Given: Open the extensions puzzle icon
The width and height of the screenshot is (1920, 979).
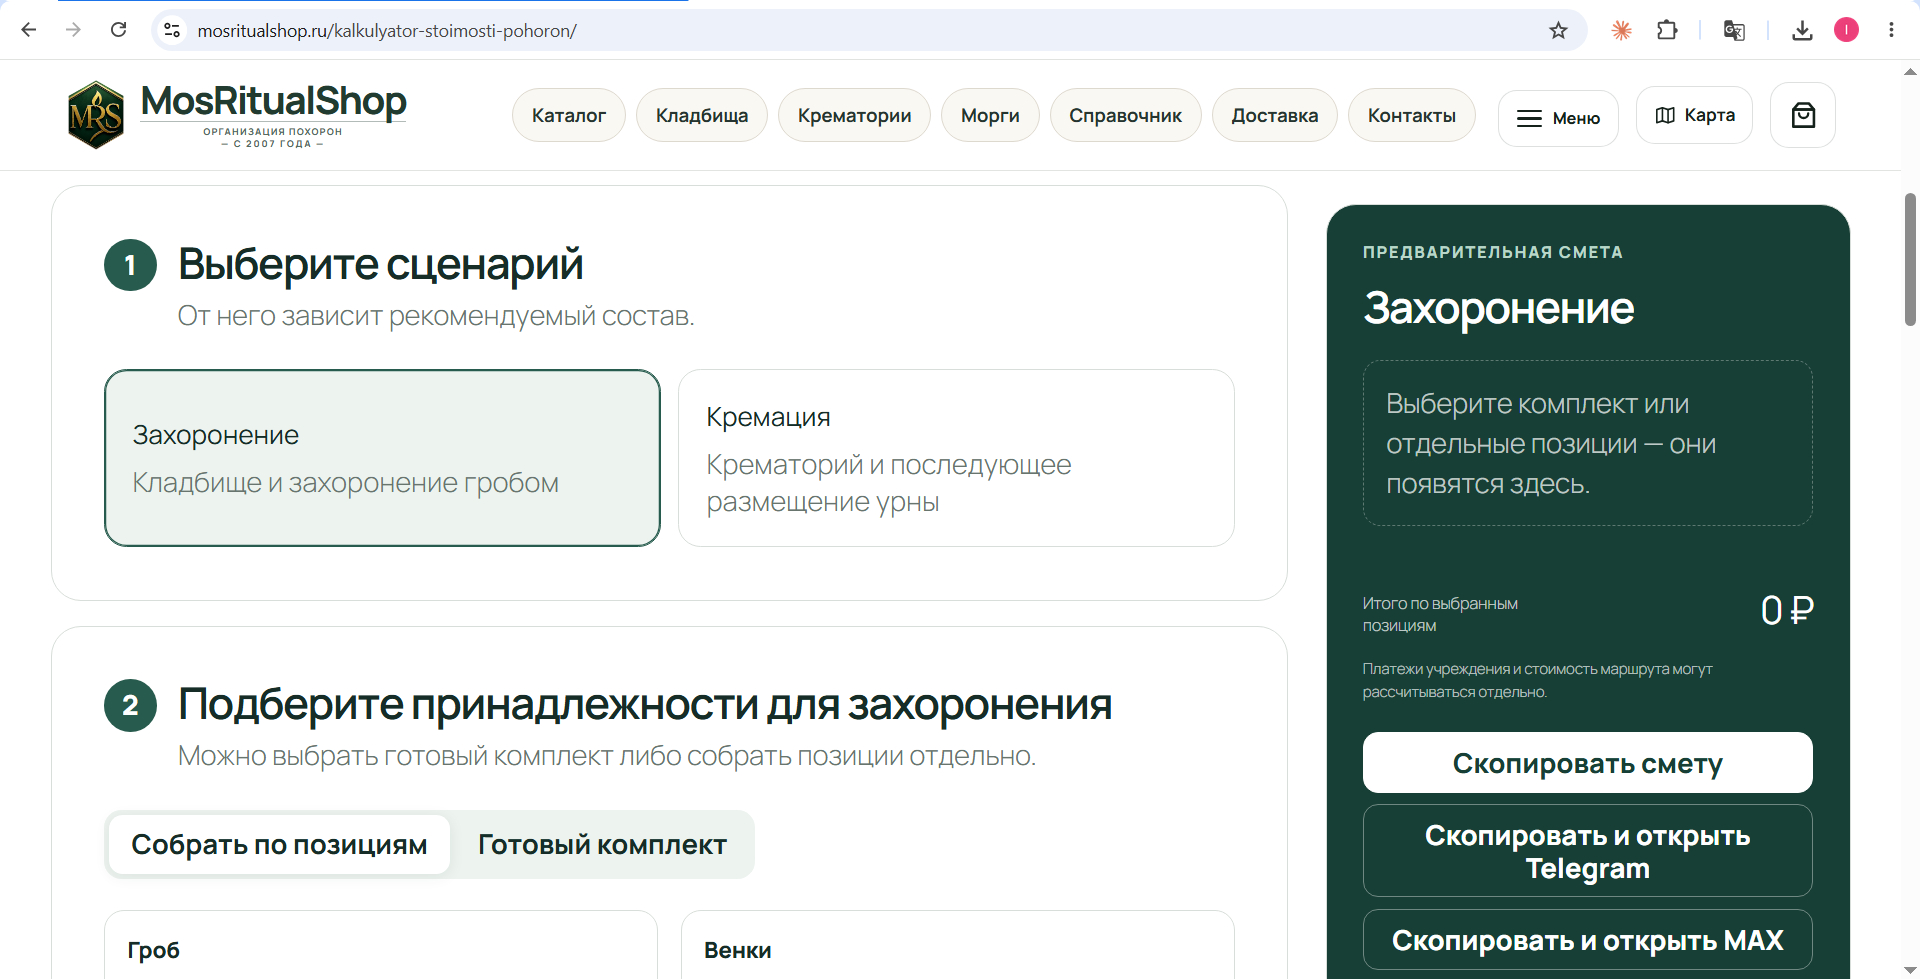Looking at the screenshot, I should tap(1667, 30).
